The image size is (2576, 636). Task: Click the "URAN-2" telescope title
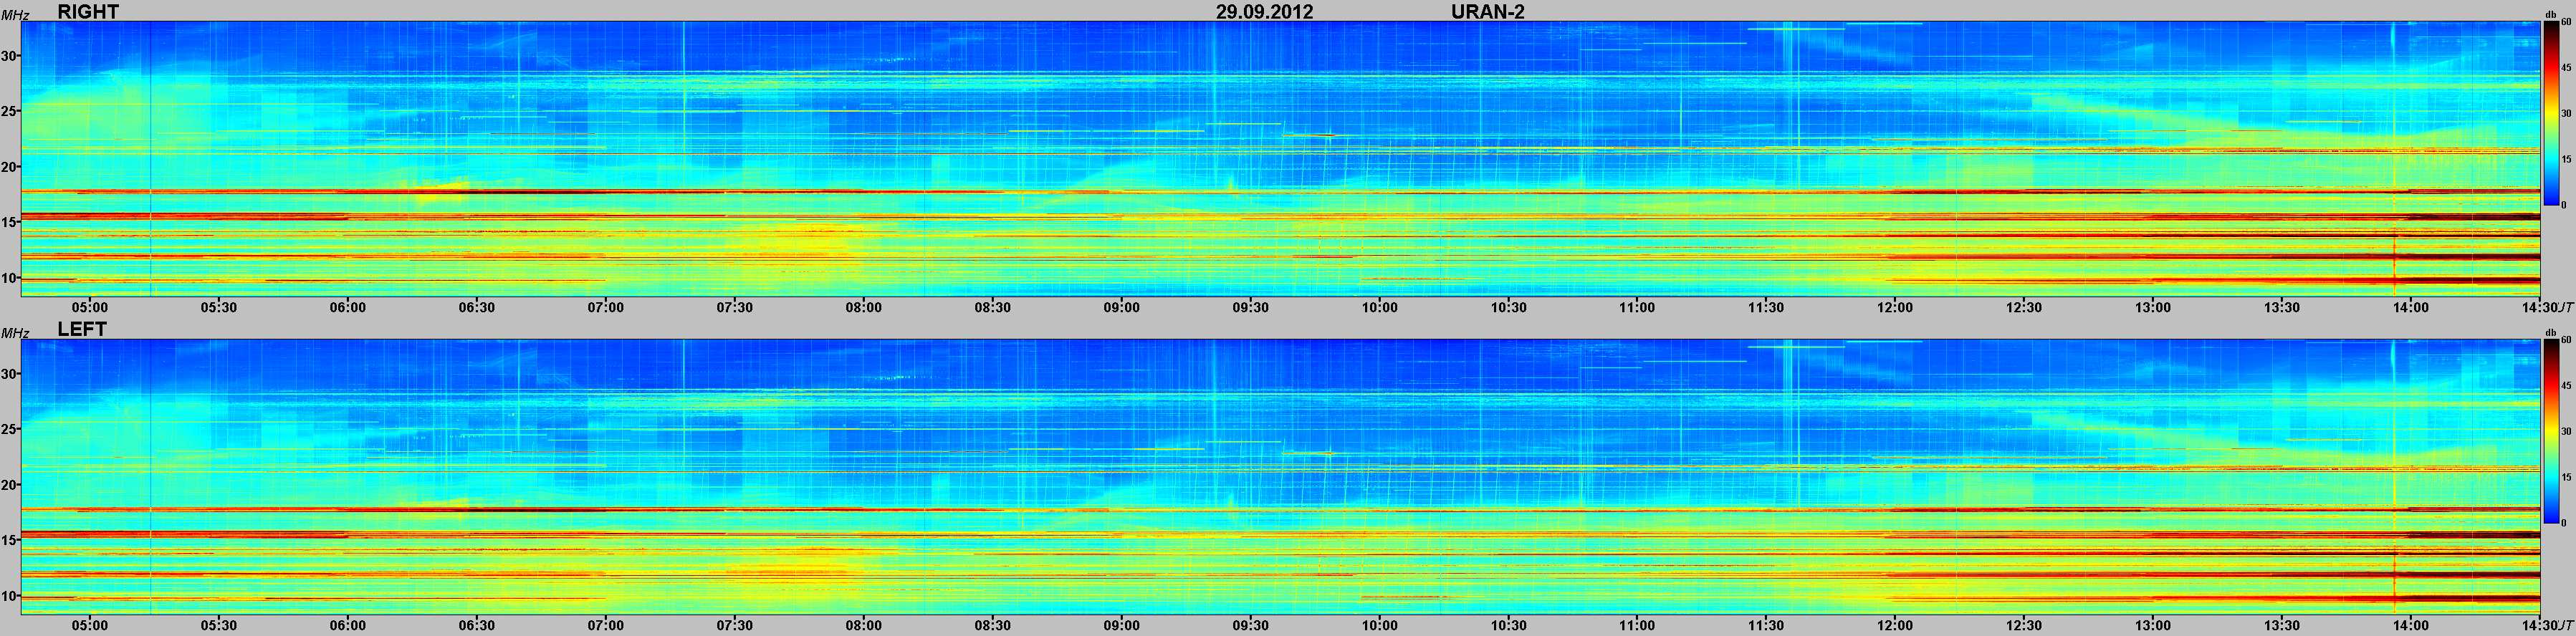(x=1488, y=12)
